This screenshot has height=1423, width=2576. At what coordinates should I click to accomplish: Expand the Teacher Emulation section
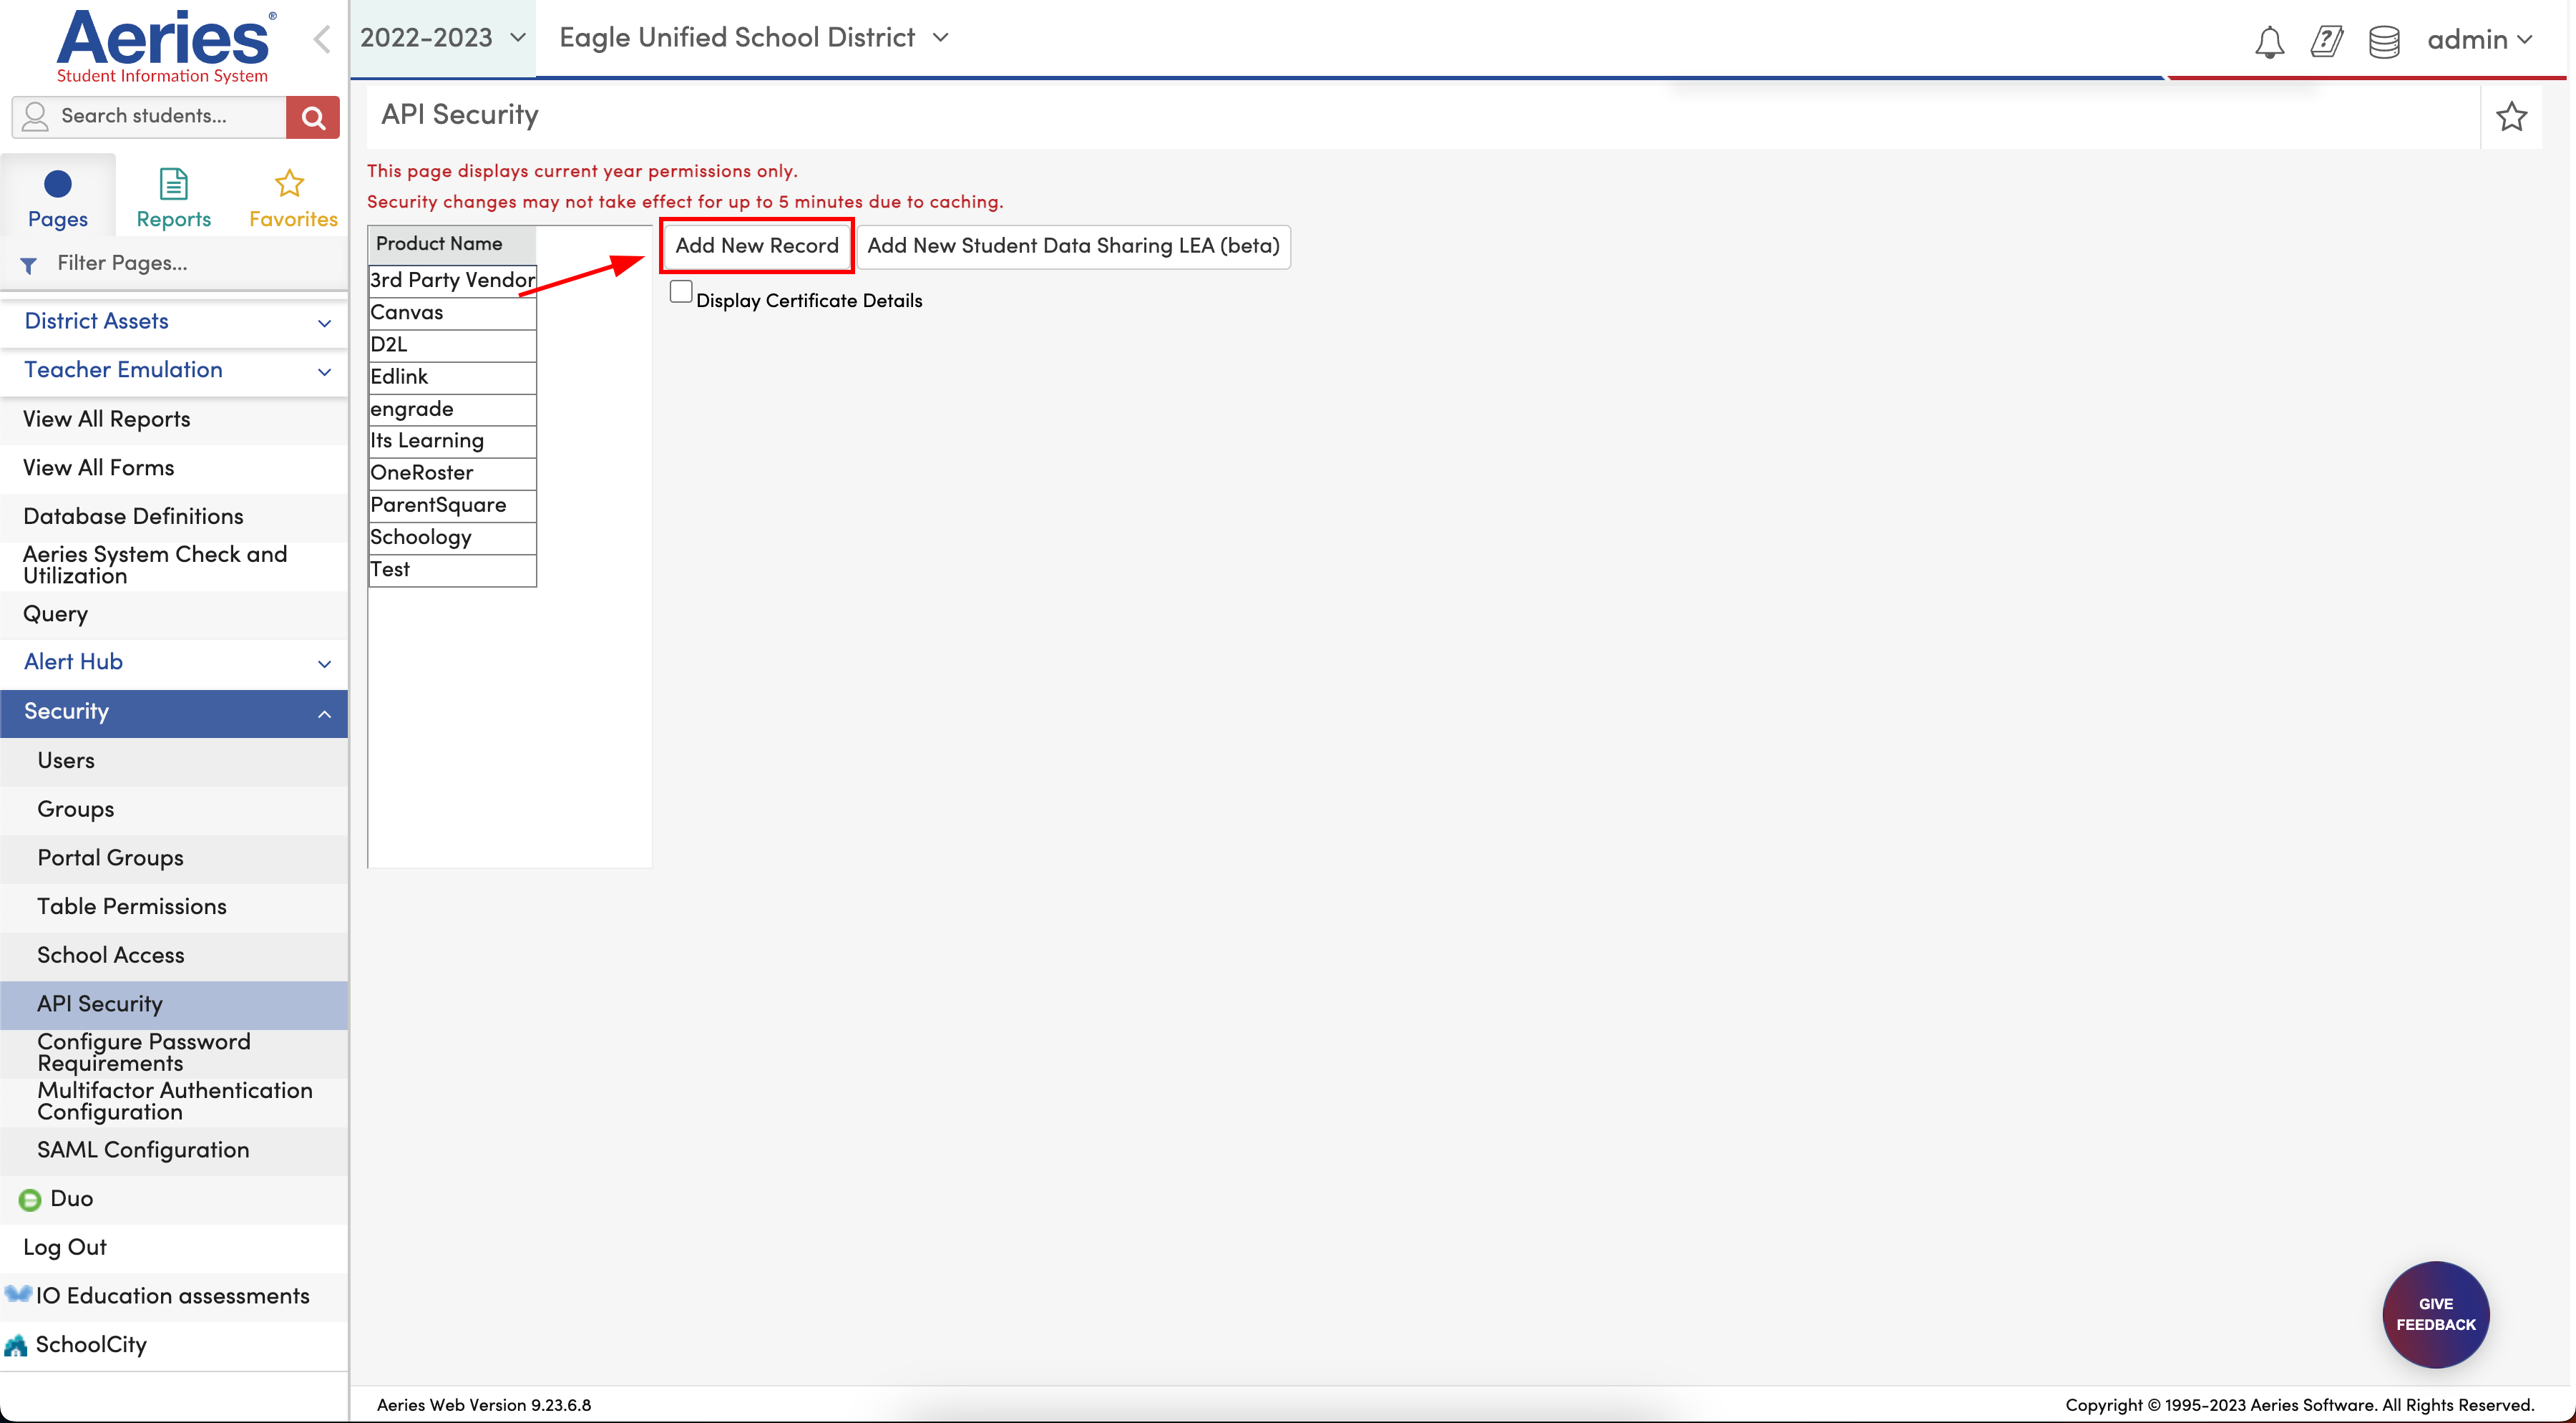tap(174, 370)
